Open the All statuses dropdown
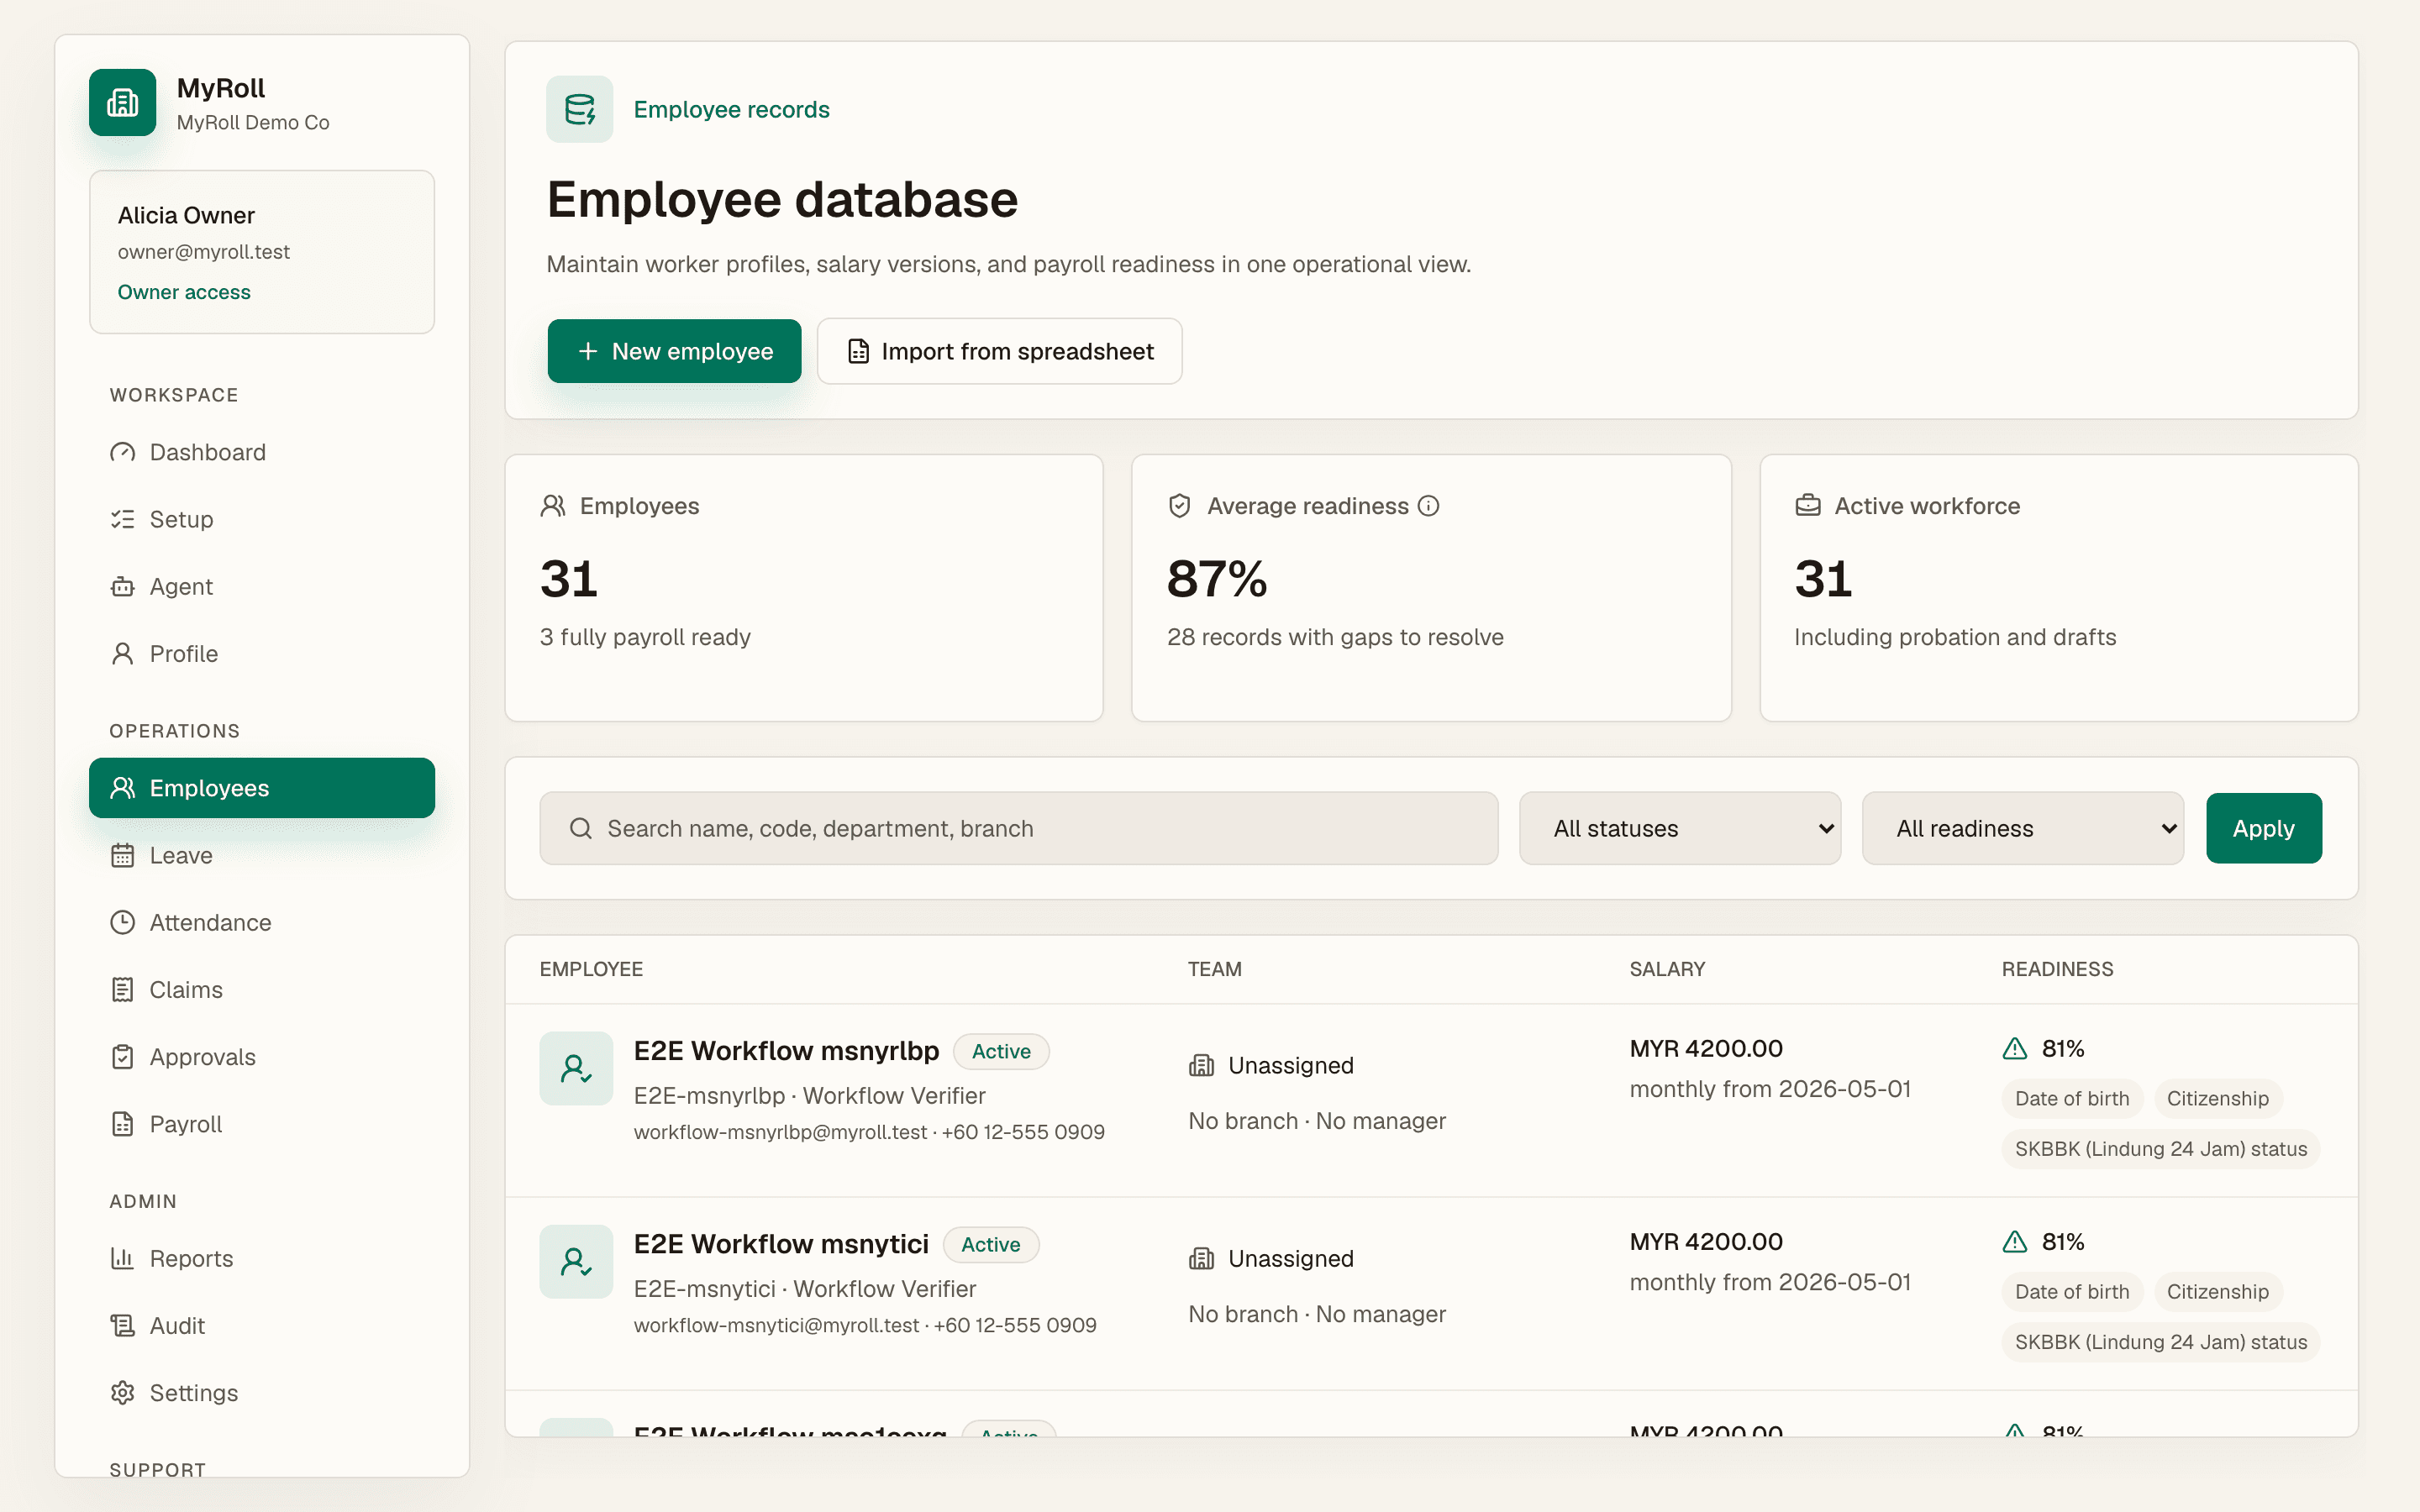This screenshot has height=1512, width=2420. click(x=1680, y=828)
